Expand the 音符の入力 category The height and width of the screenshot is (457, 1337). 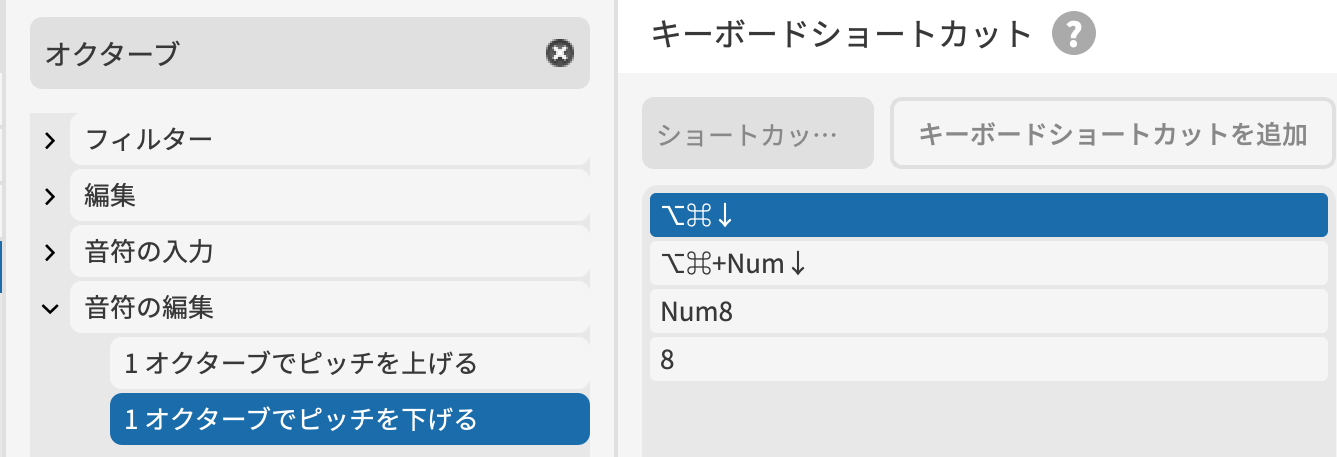click(x=49, y=253)
